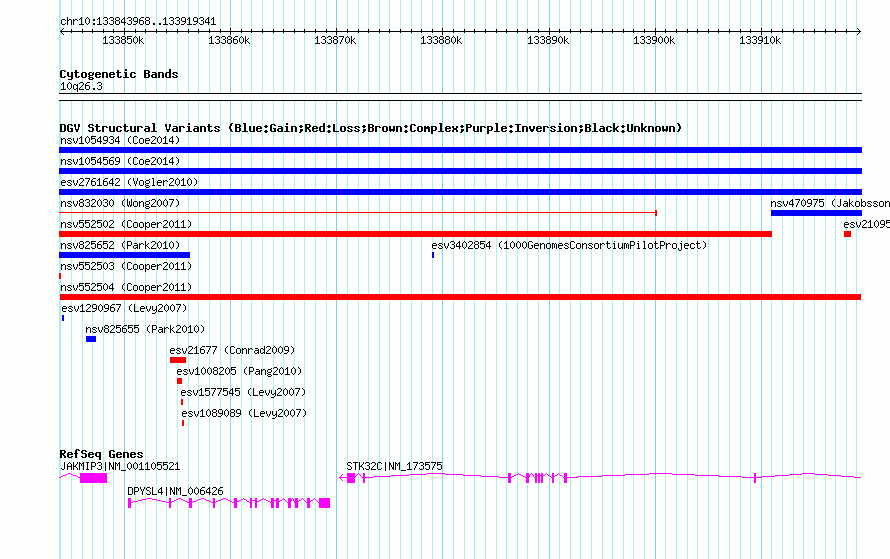This screenshot has height=559, width=890.
Task: Click the nsv1054569 (Coe2014) label
Action: [120, 161]
